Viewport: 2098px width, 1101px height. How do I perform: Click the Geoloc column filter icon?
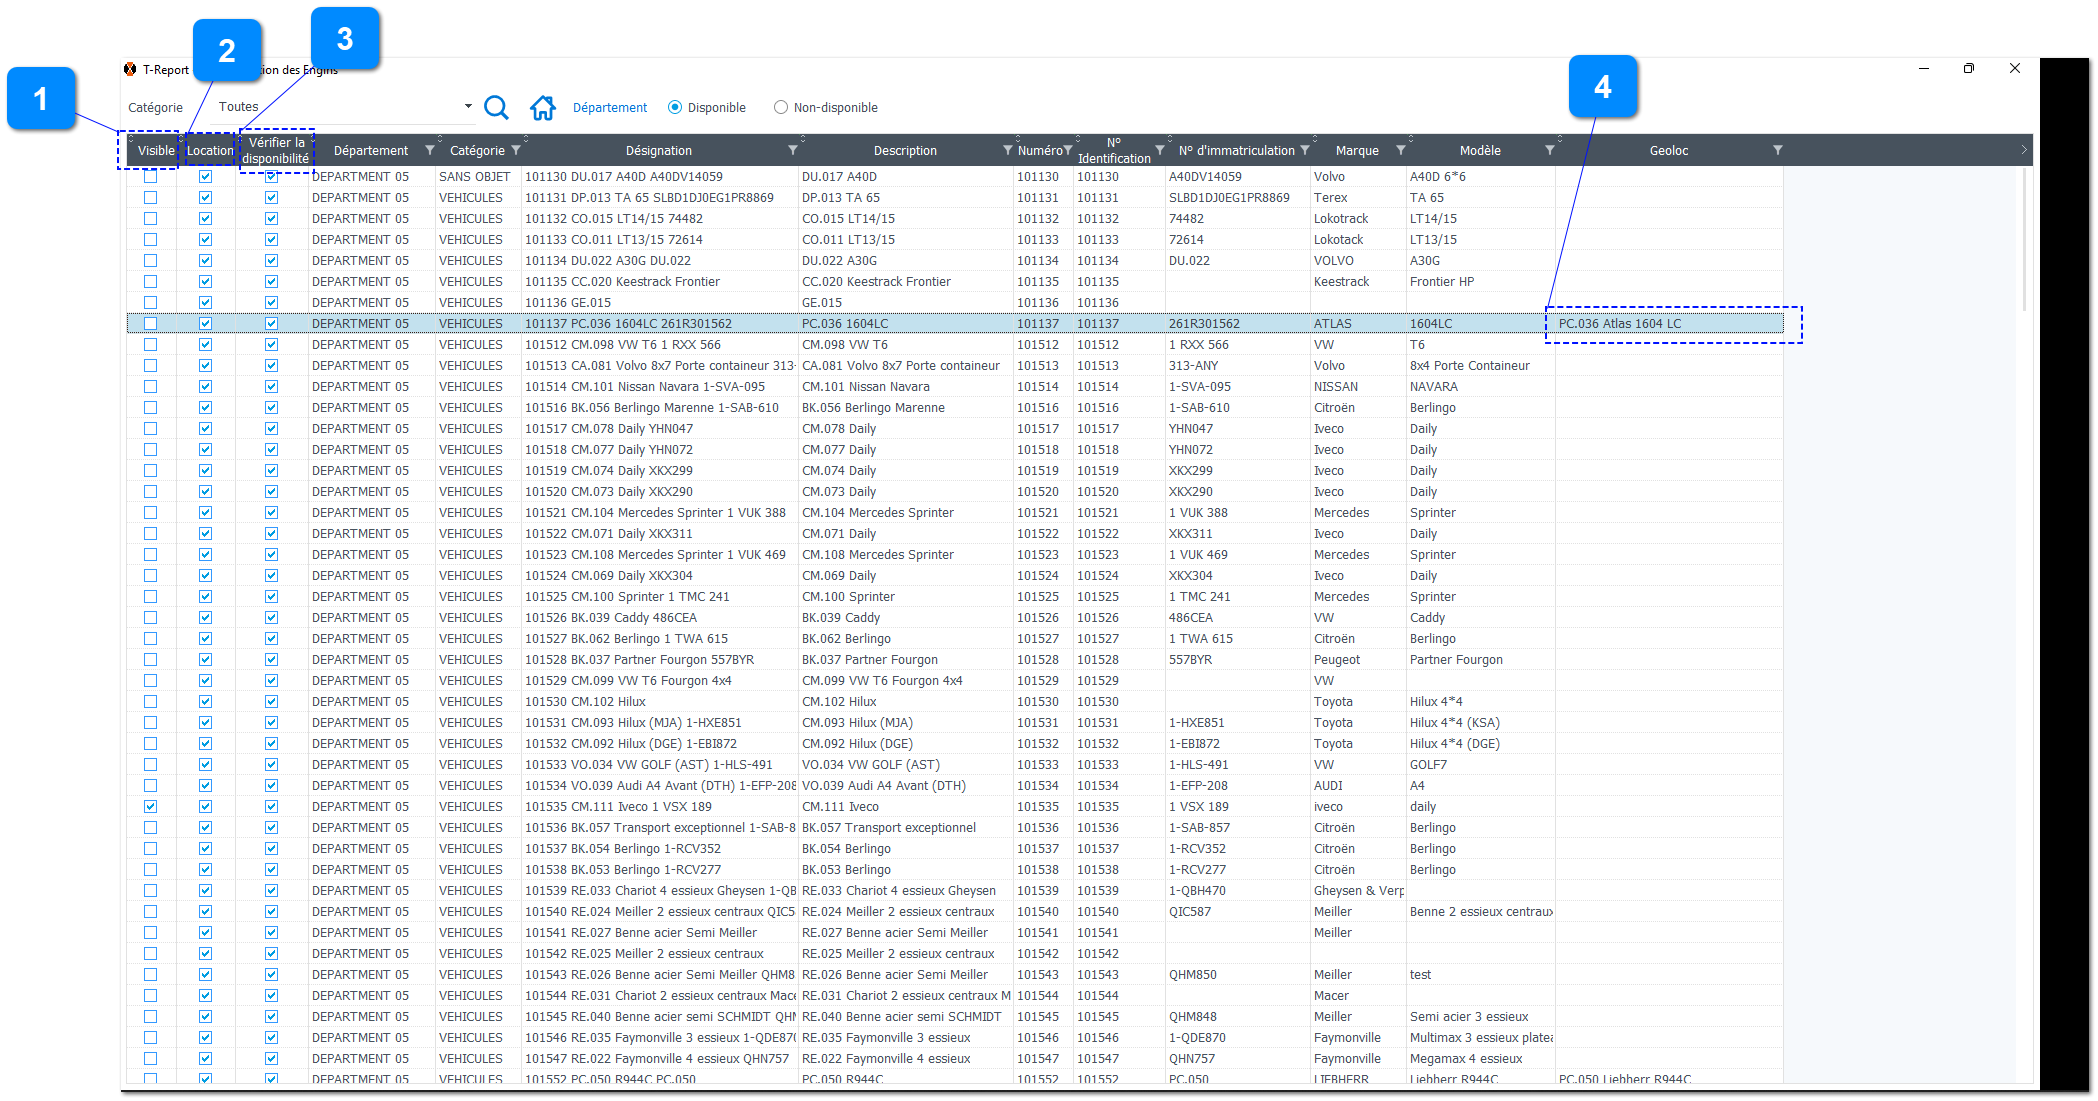pyautogui.click(x=1778, y=150)
